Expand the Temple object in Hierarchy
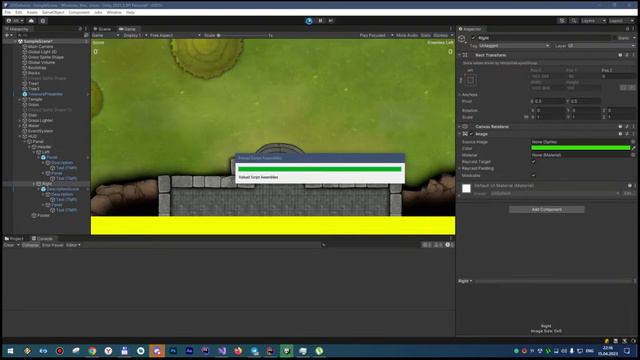This screenshot has height=360, width=640. click(x=20, y=99)
